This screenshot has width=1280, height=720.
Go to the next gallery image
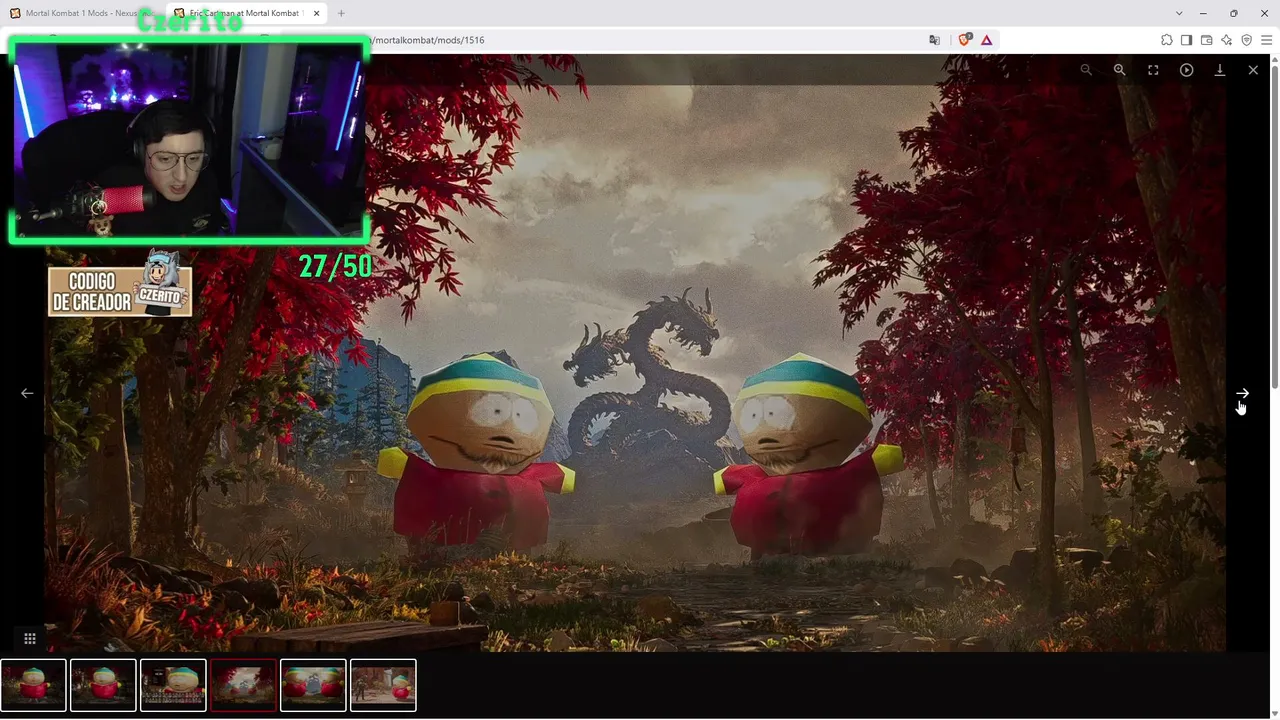pos(1242,393)
